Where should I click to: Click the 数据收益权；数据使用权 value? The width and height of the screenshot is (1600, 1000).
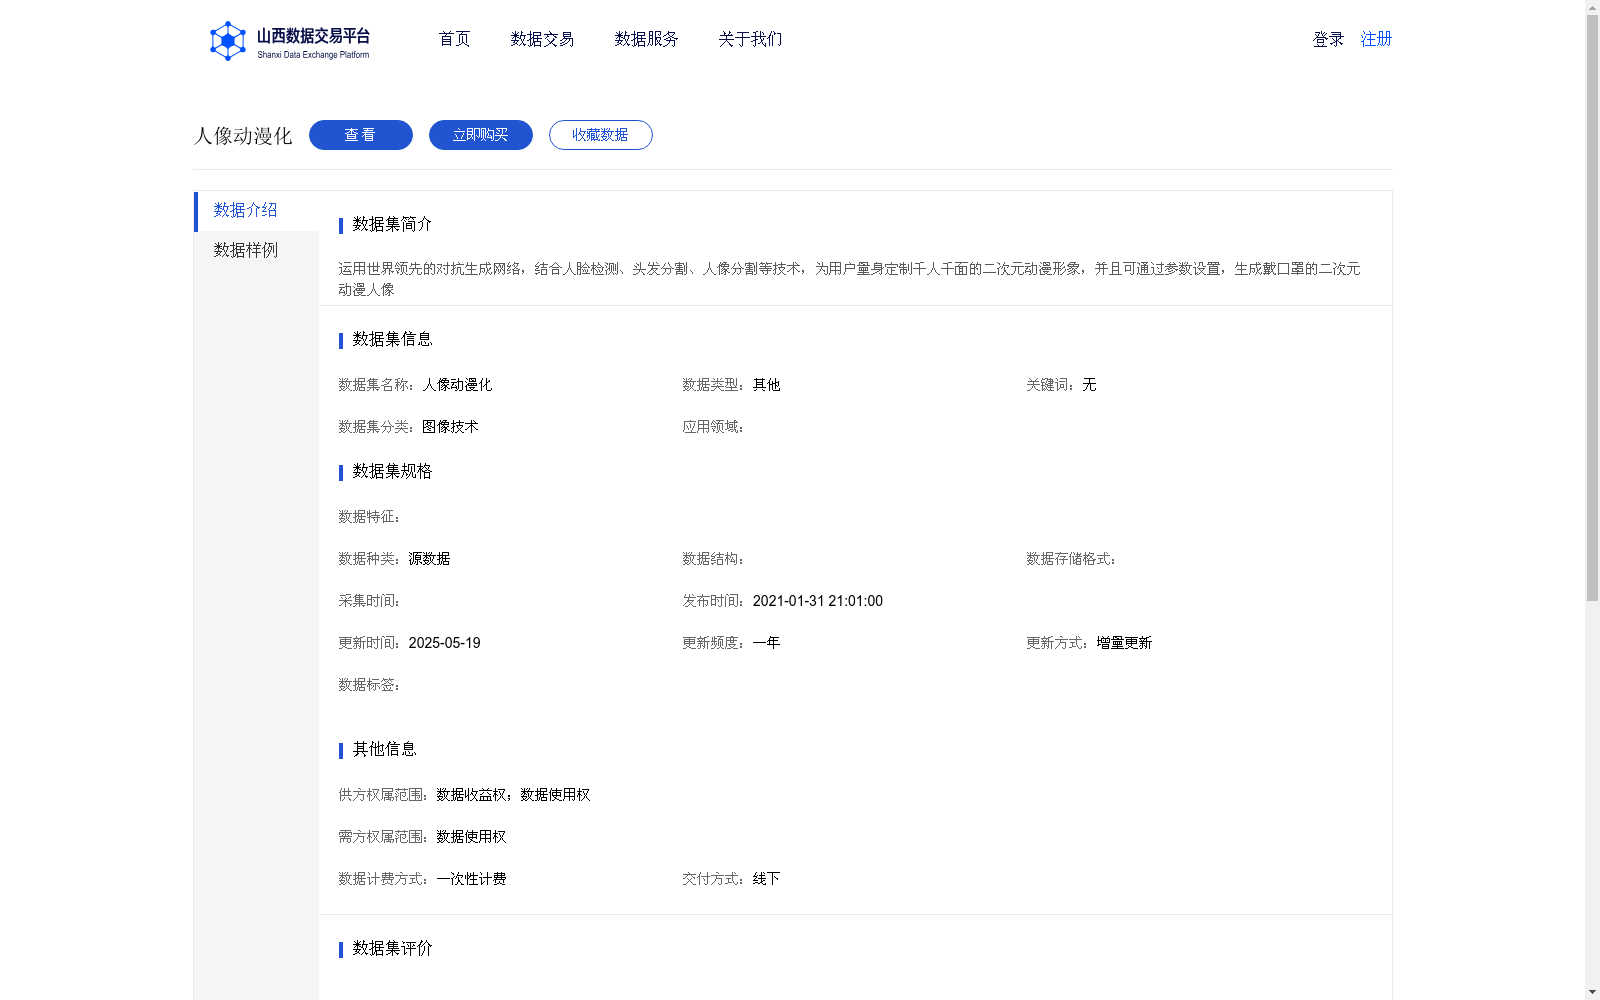click(513, 795)
